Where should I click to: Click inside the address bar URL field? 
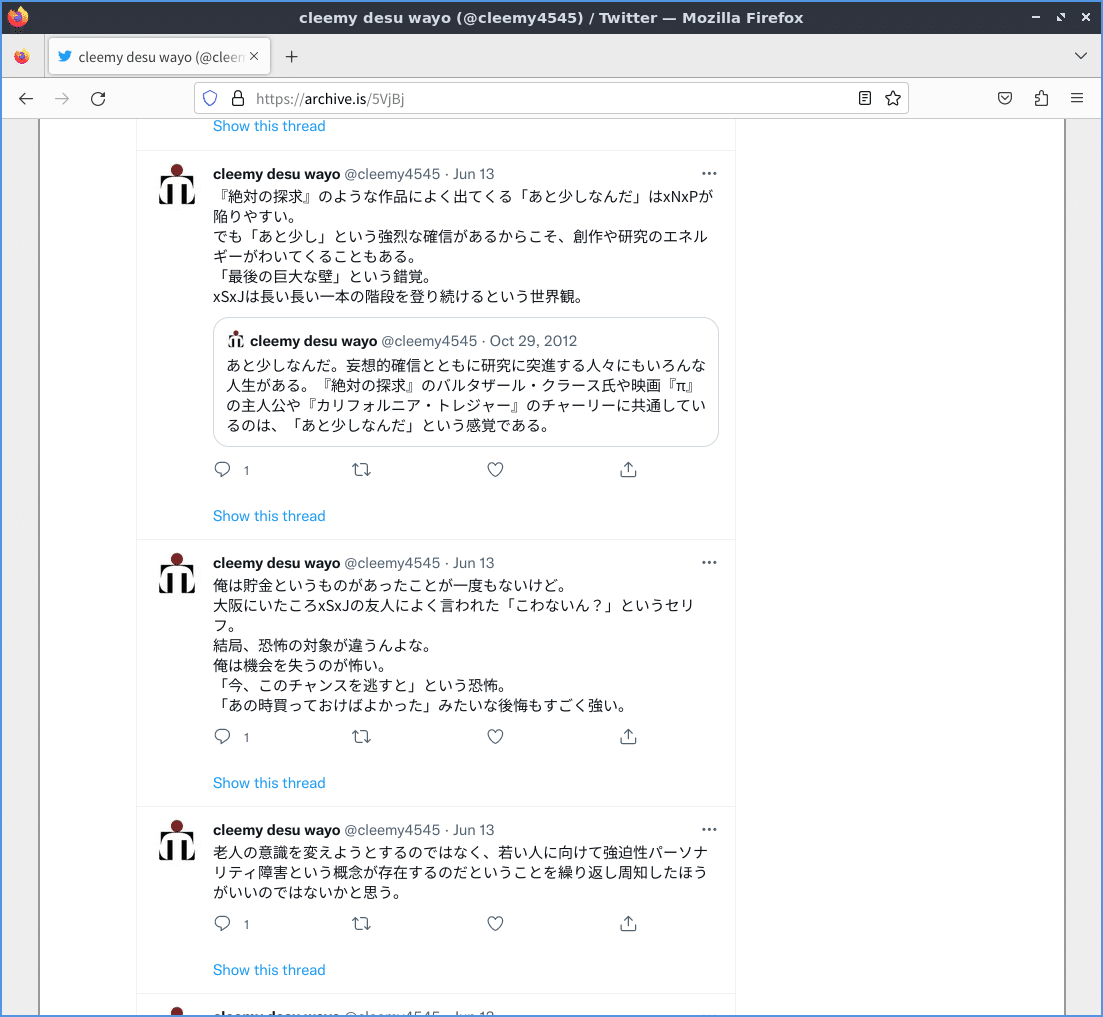(x=550, y=98)
